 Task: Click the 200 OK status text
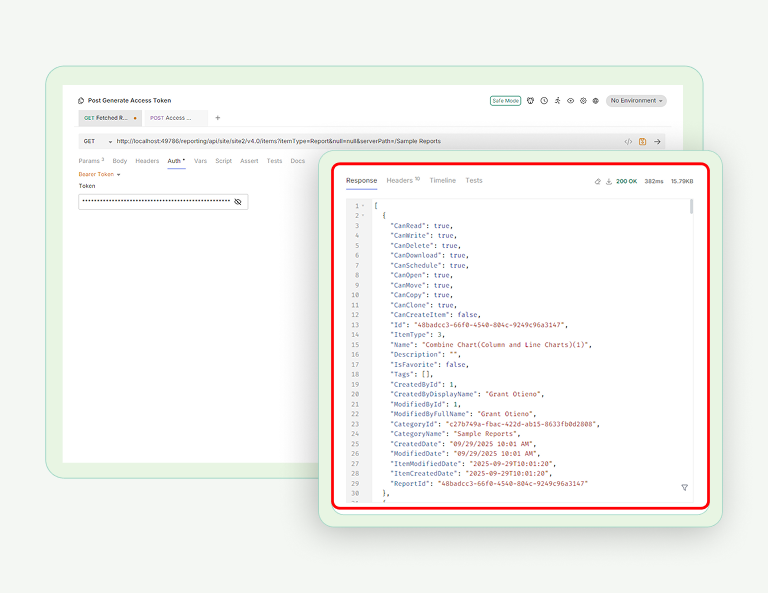point(626,182)
